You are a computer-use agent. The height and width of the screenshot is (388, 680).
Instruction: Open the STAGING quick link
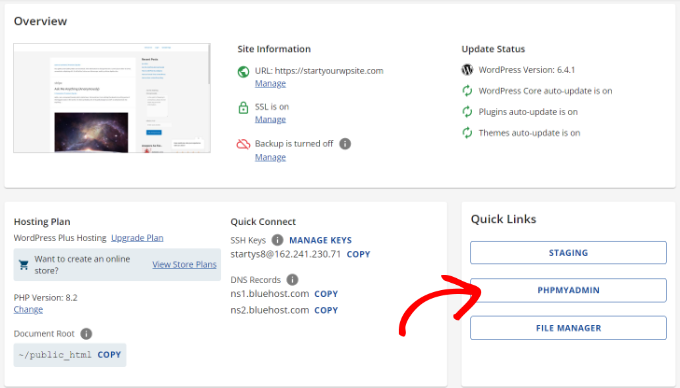(x=568, y=253)
